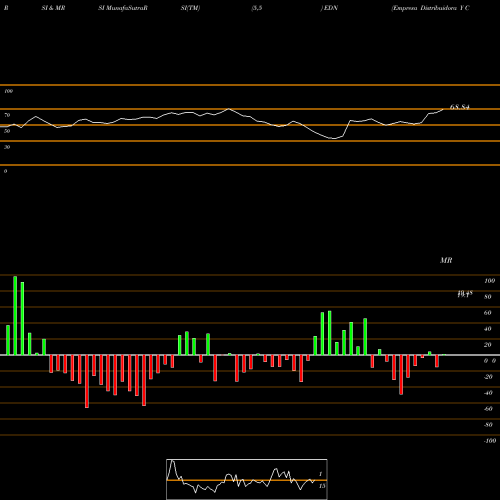The height and width of the screenshot is (500, 500).
Task: Click the MR axis label '40'
Action: tap(488, 329)
